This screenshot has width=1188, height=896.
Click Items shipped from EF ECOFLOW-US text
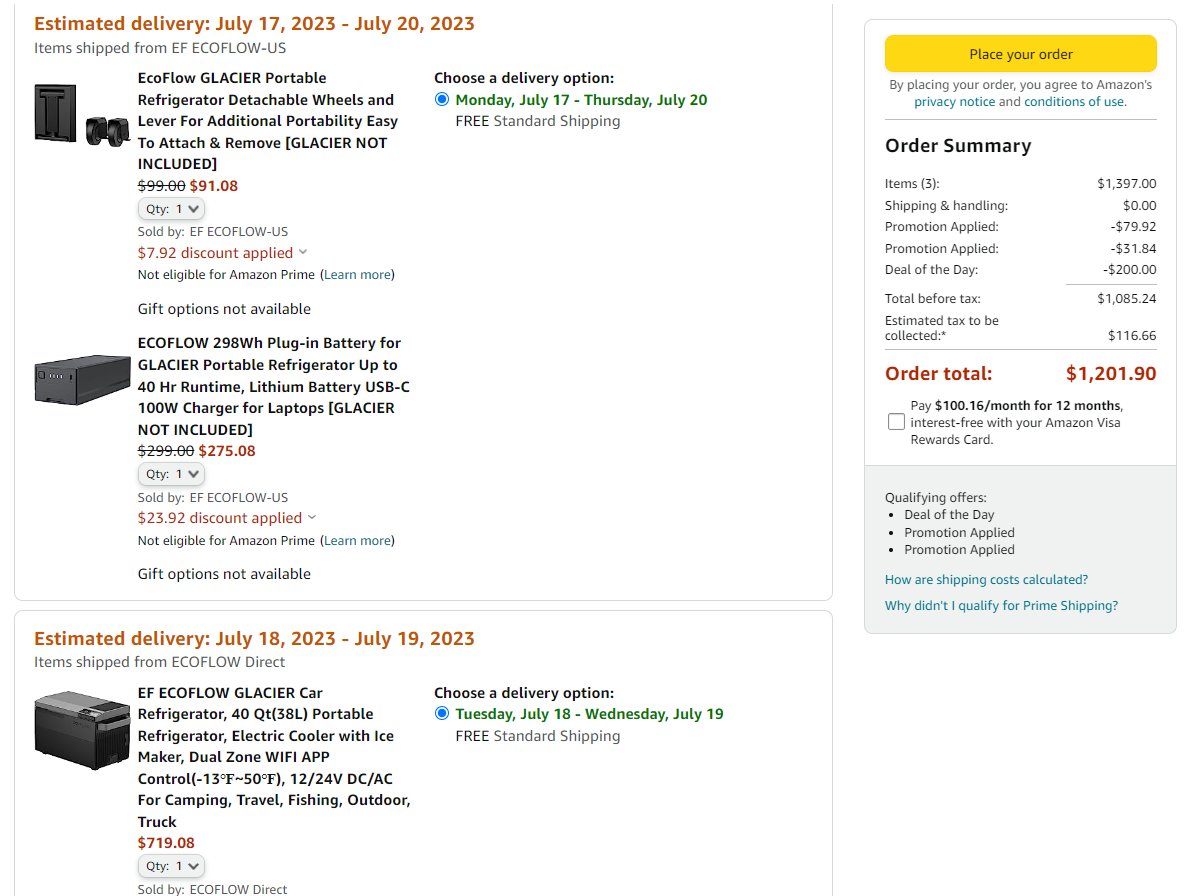pos(160,48)
